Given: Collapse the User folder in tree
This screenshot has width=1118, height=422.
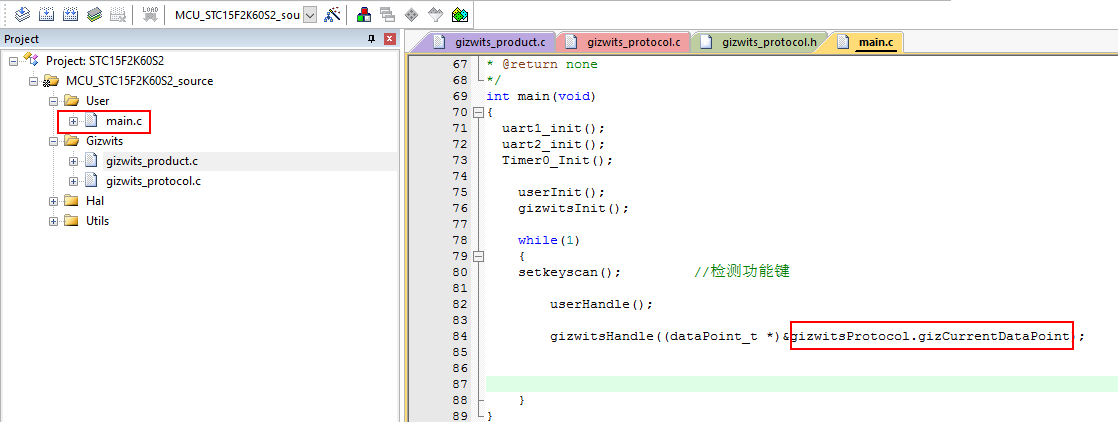Looking at the screenshot, I should (x=53, y=101).
